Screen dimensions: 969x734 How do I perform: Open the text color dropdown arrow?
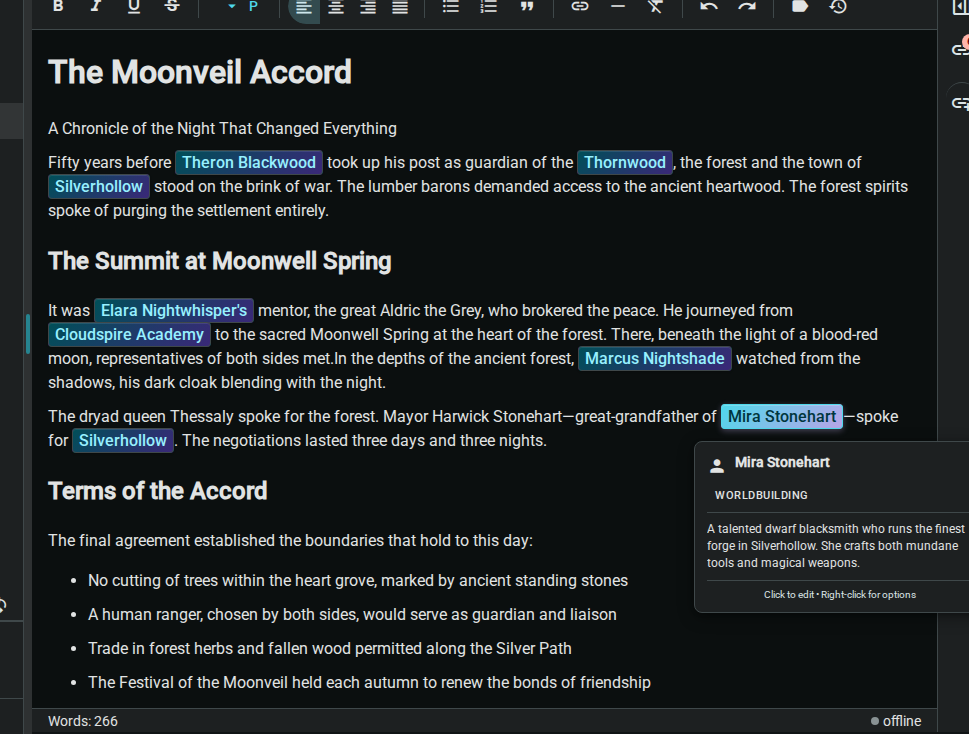point(232,8)
